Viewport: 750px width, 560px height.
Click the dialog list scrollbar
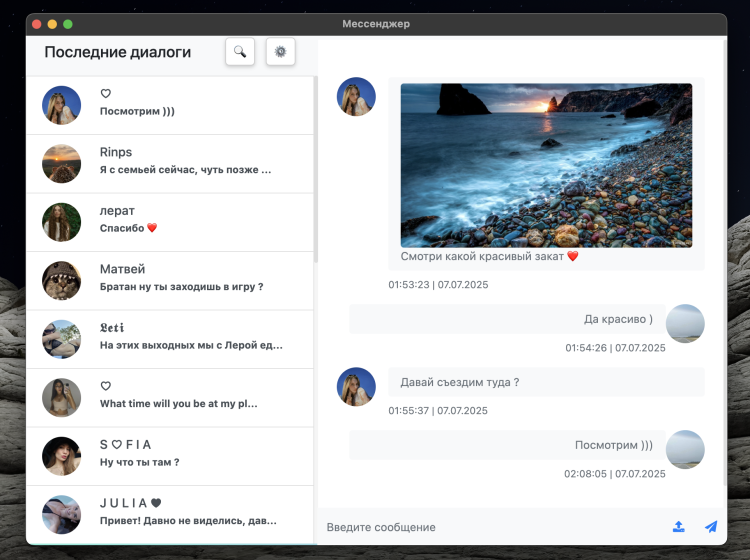pos(316,170)
